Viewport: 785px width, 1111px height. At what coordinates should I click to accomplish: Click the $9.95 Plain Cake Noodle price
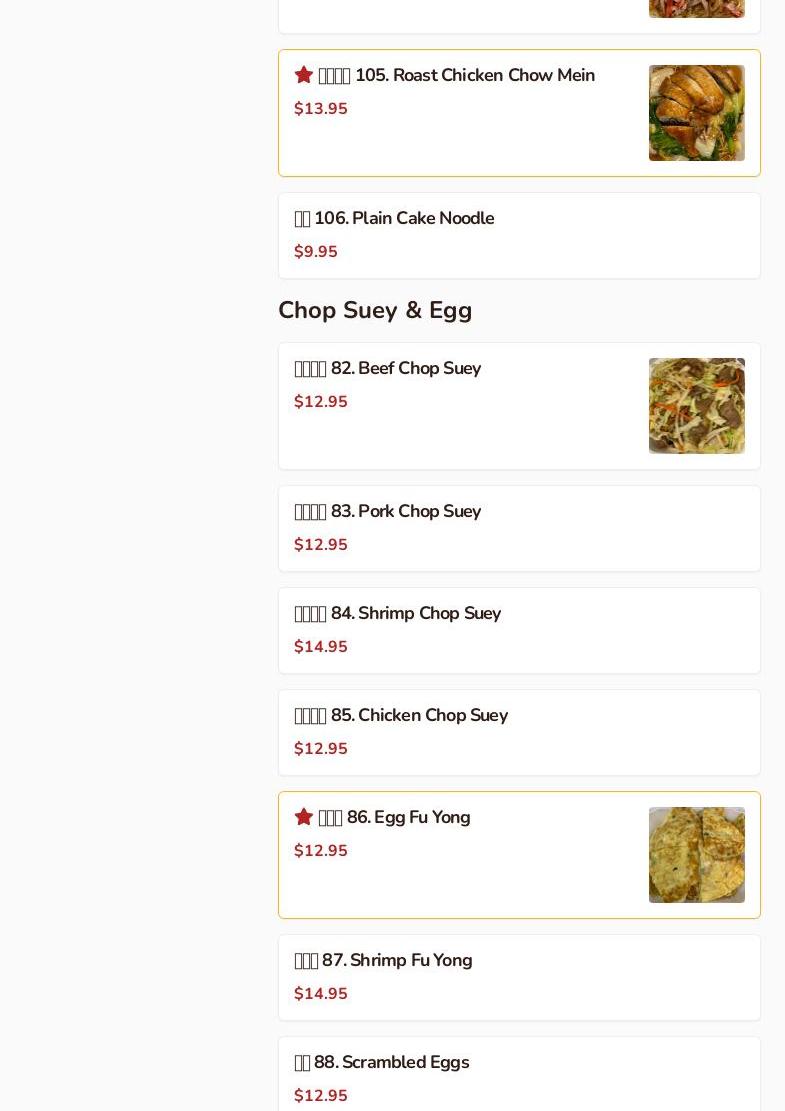coord(316,252)
